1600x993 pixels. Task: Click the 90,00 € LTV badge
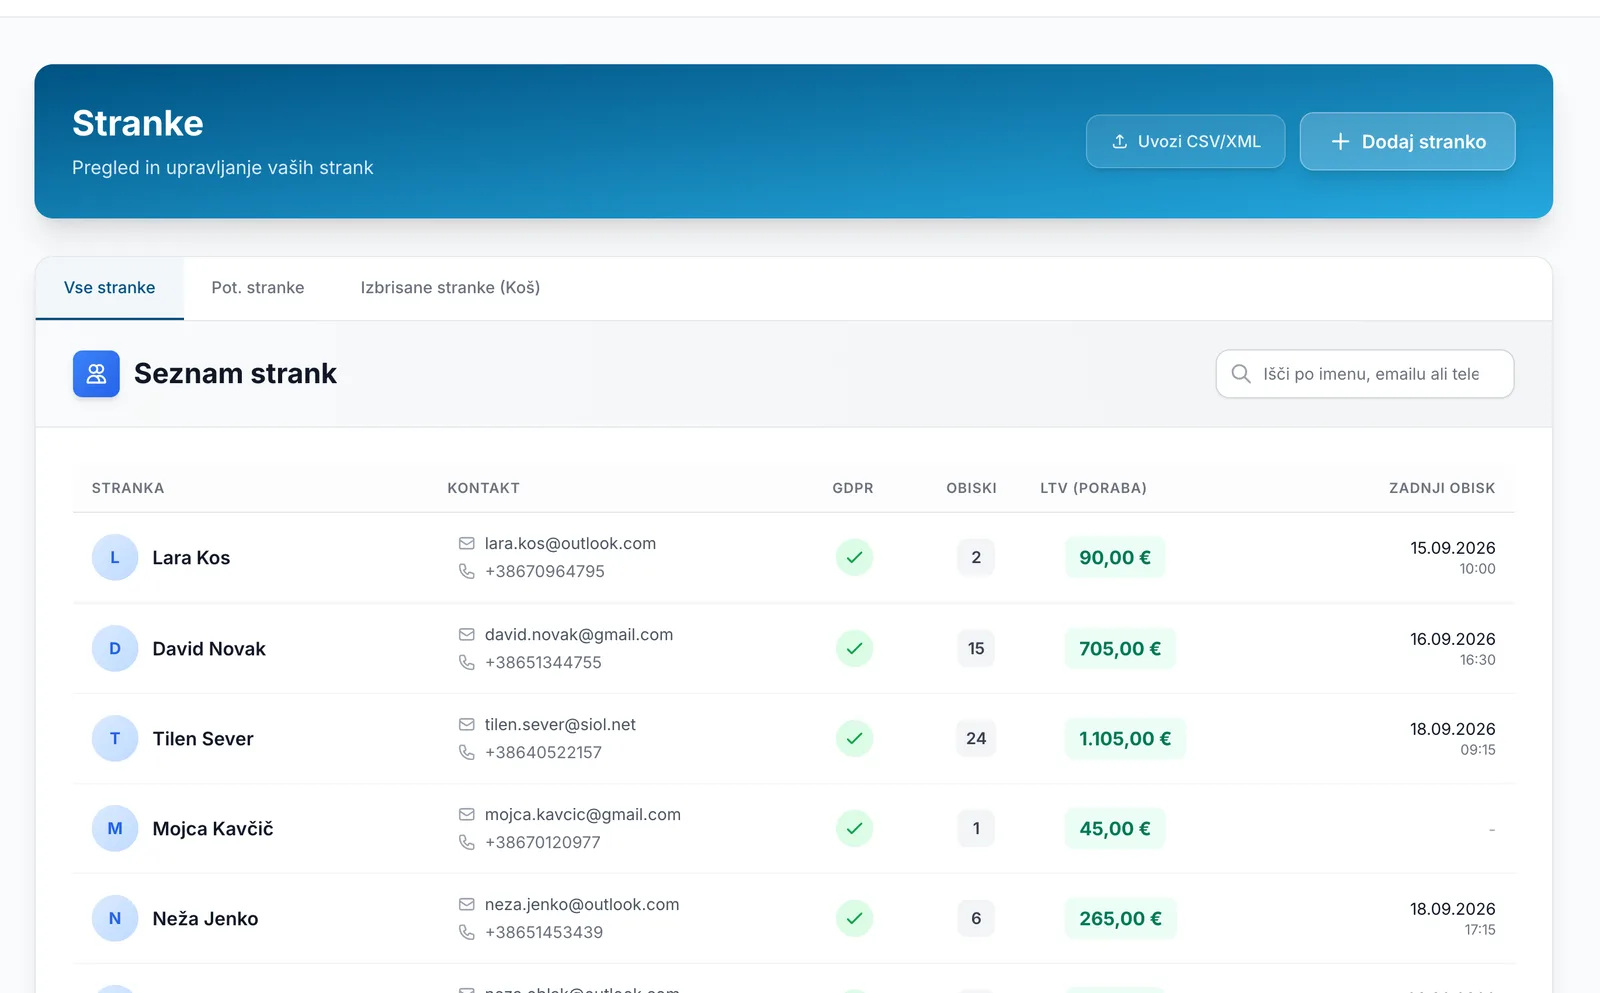pos(1115,558)
